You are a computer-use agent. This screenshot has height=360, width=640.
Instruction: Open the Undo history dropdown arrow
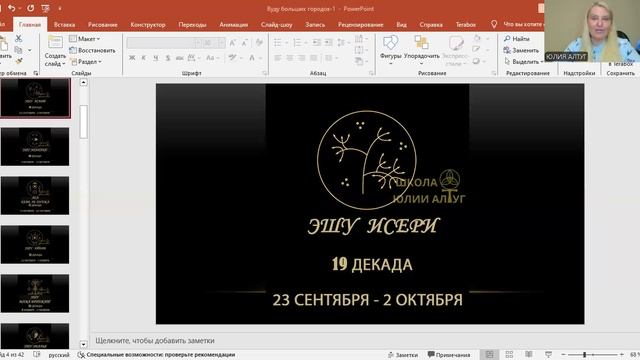20,9
